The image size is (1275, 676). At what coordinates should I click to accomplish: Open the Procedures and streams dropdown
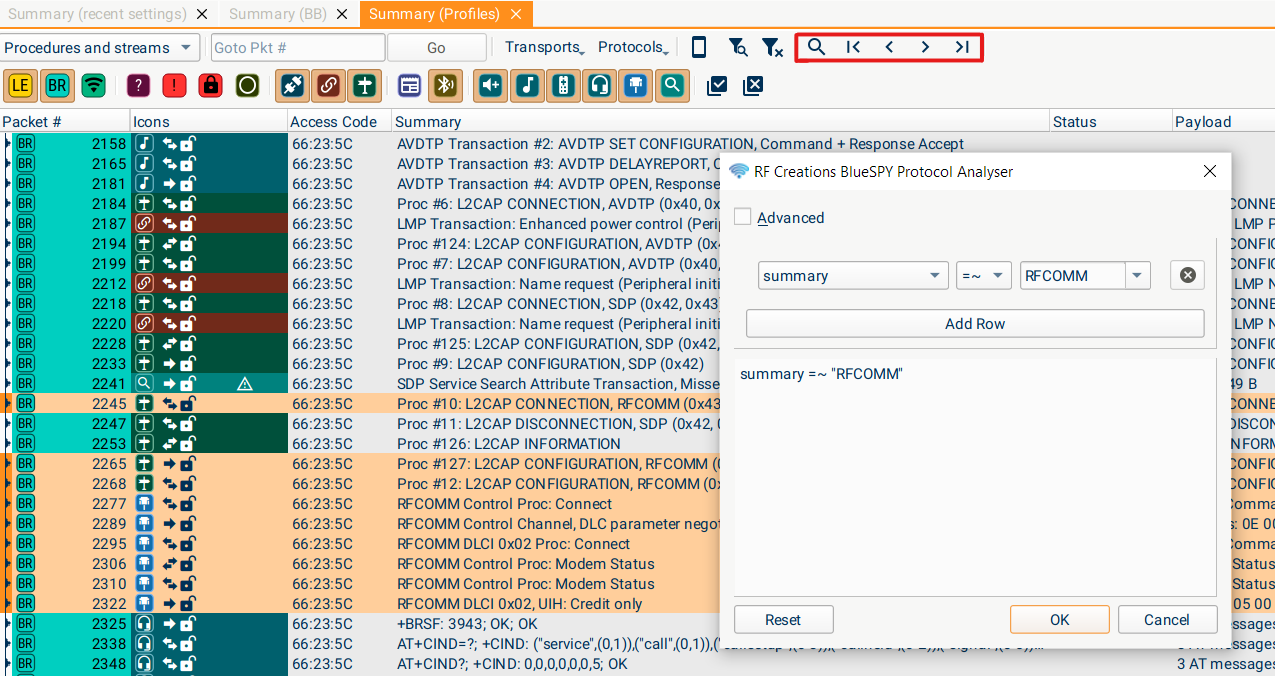(x=100, y=48)
